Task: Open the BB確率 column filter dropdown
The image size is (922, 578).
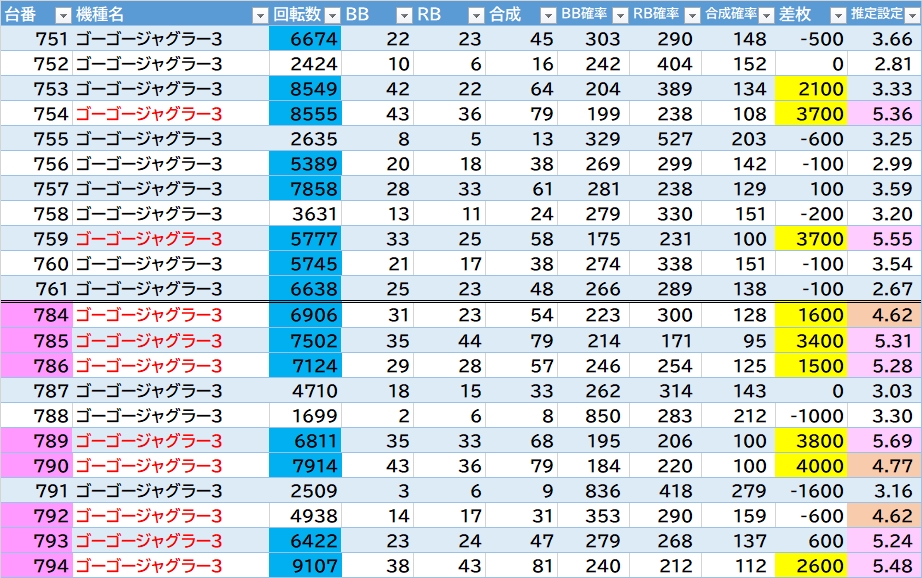Action: click(x=620, y=15)
